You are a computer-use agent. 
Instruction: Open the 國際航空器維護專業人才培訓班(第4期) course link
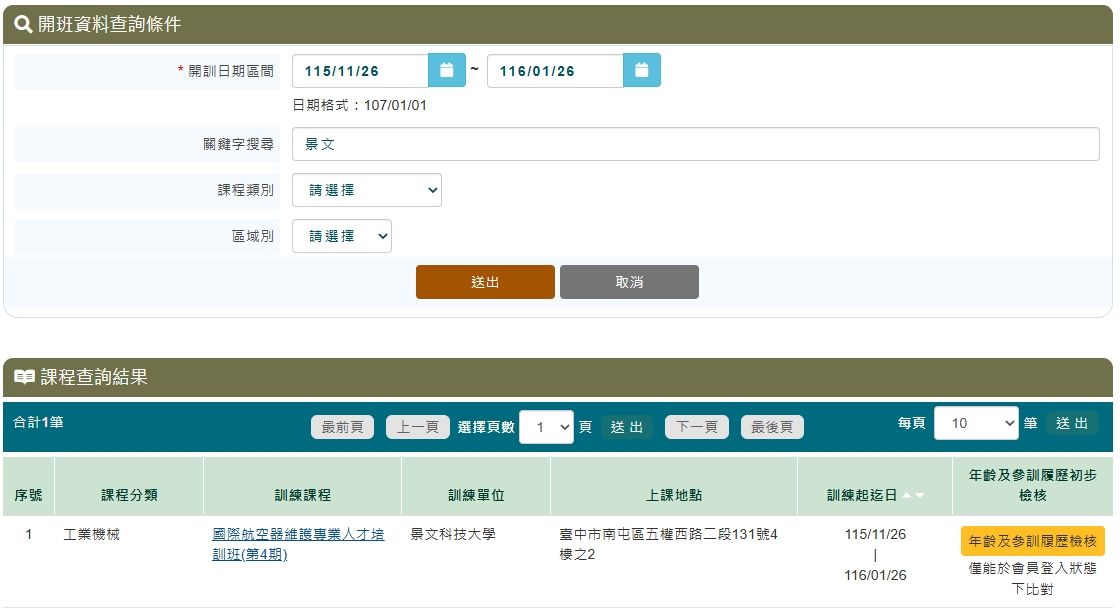(298, 544)
